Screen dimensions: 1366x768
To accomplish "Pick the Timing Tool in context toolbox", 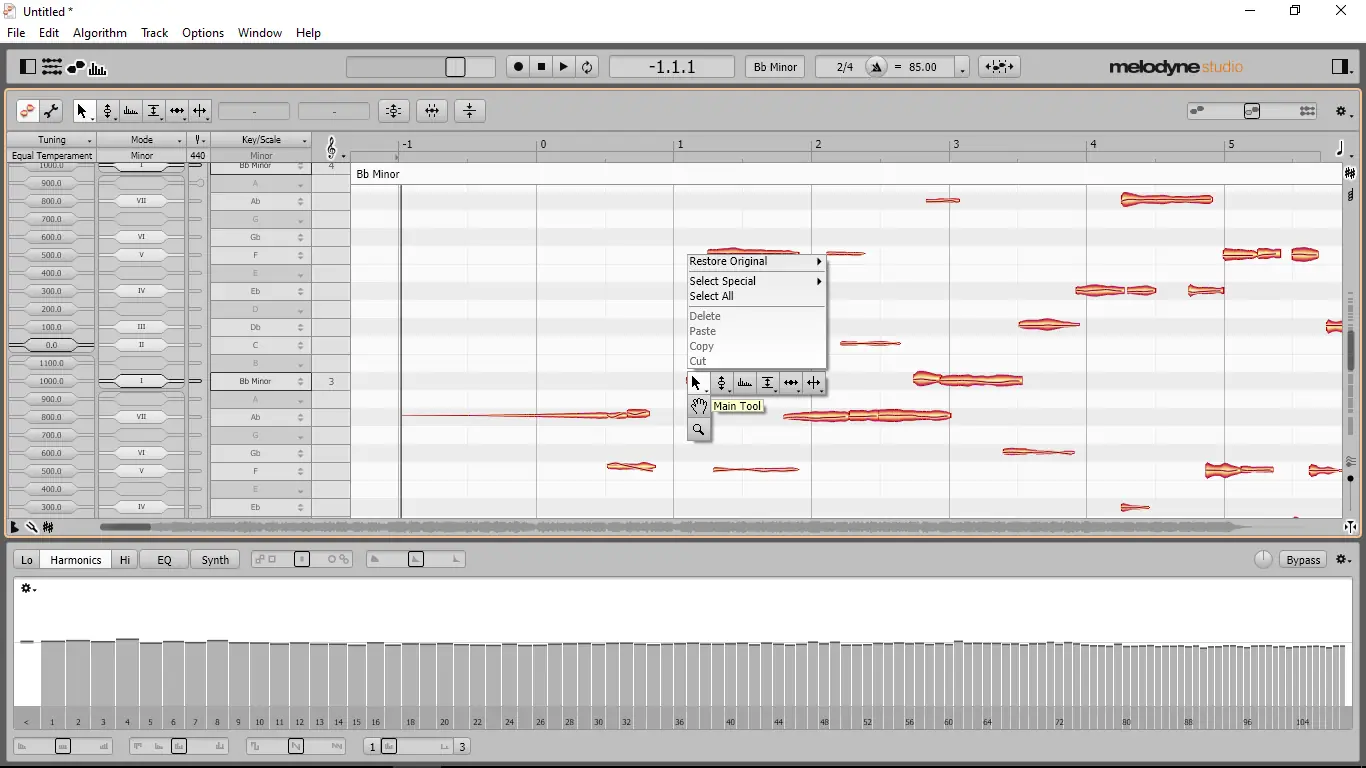I will [x=791, y=383].
